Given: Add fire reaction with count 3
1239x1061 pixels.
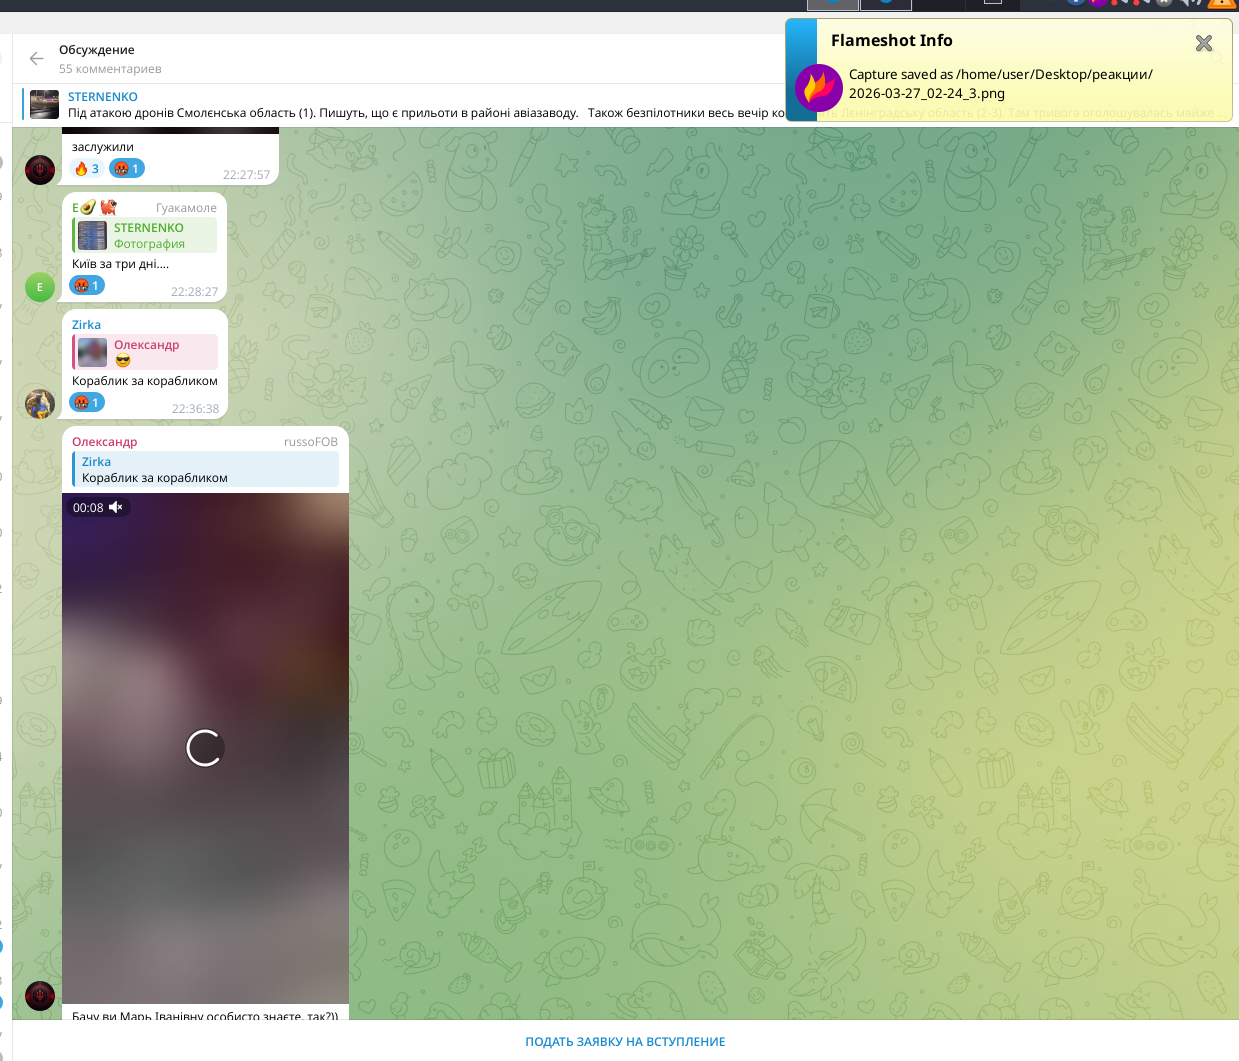Looking at the screenshot, I should click(86, 169).
